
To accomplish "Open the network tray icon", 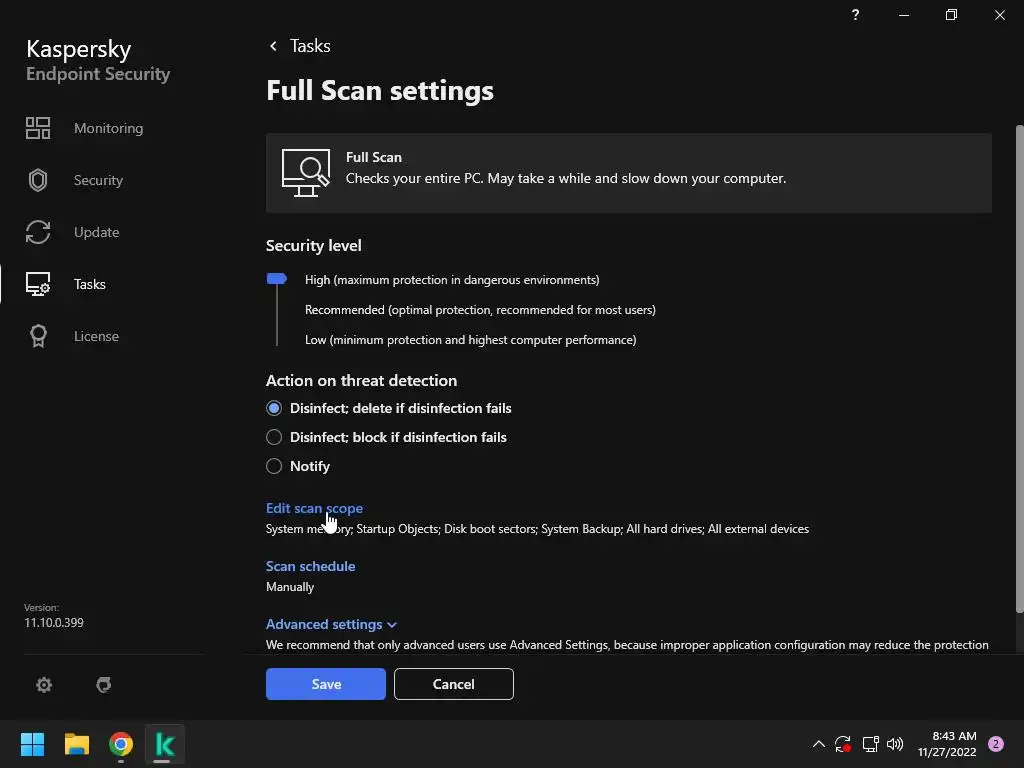I will [x=870, y=744].
